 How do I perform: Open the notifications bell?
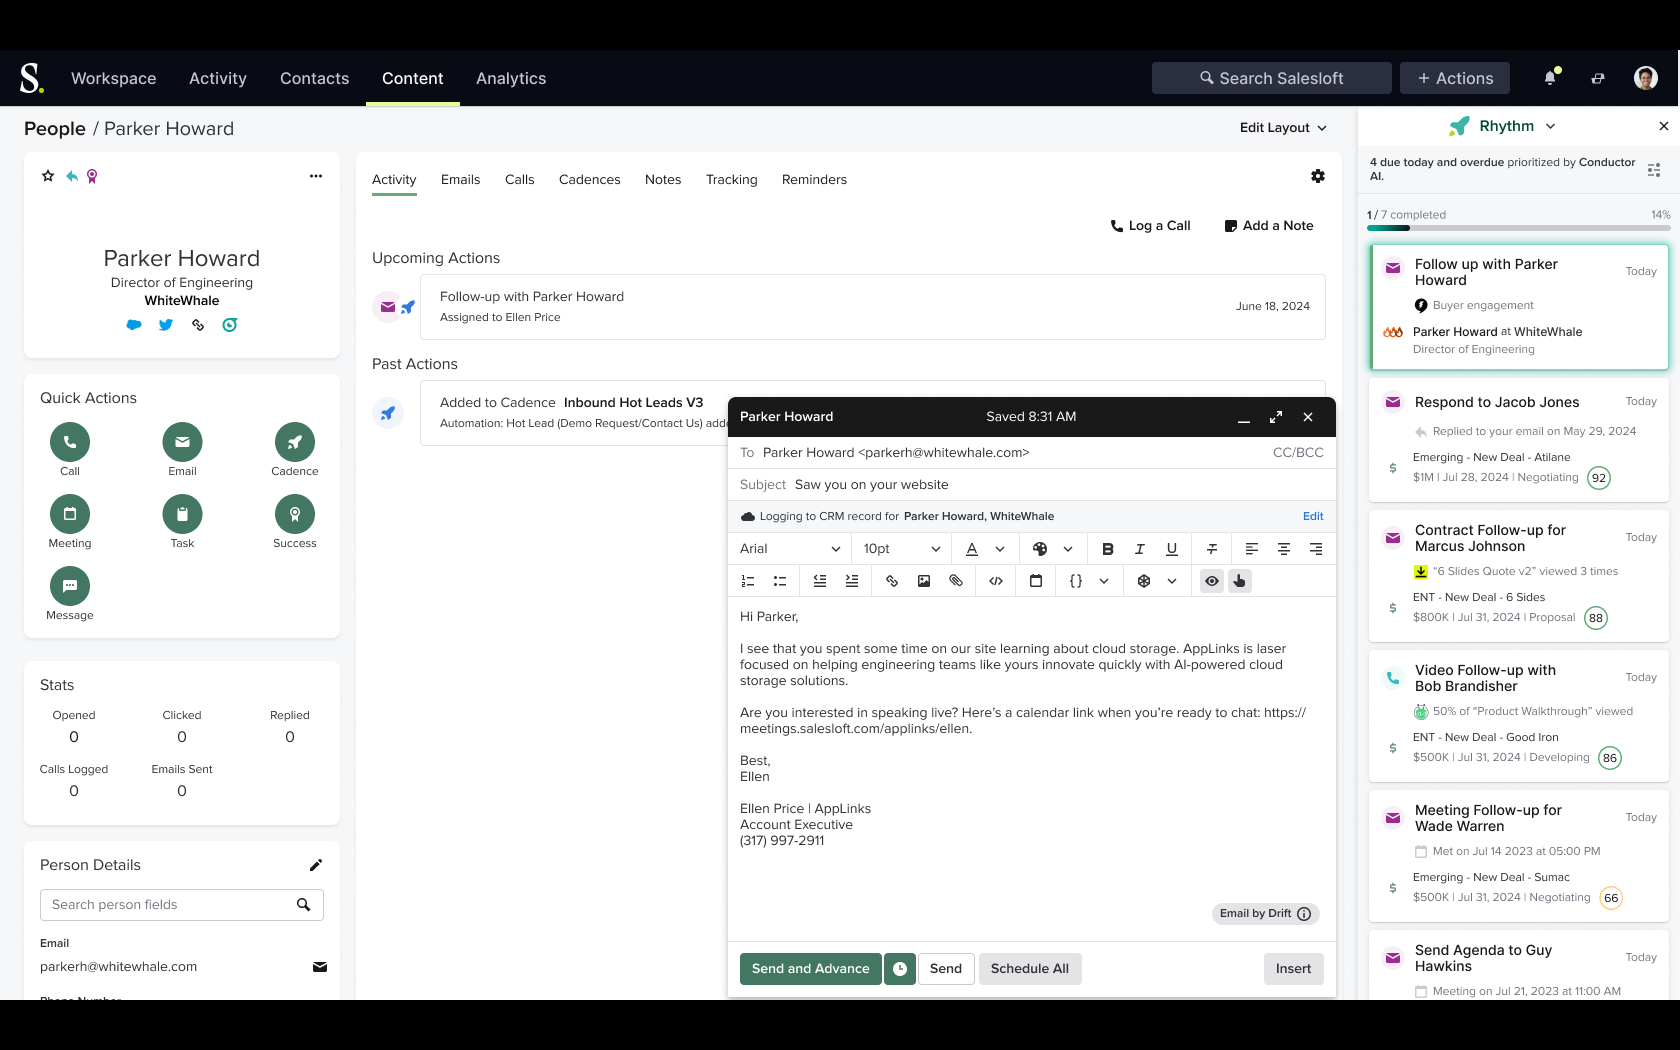click(x=1550, y=78)
